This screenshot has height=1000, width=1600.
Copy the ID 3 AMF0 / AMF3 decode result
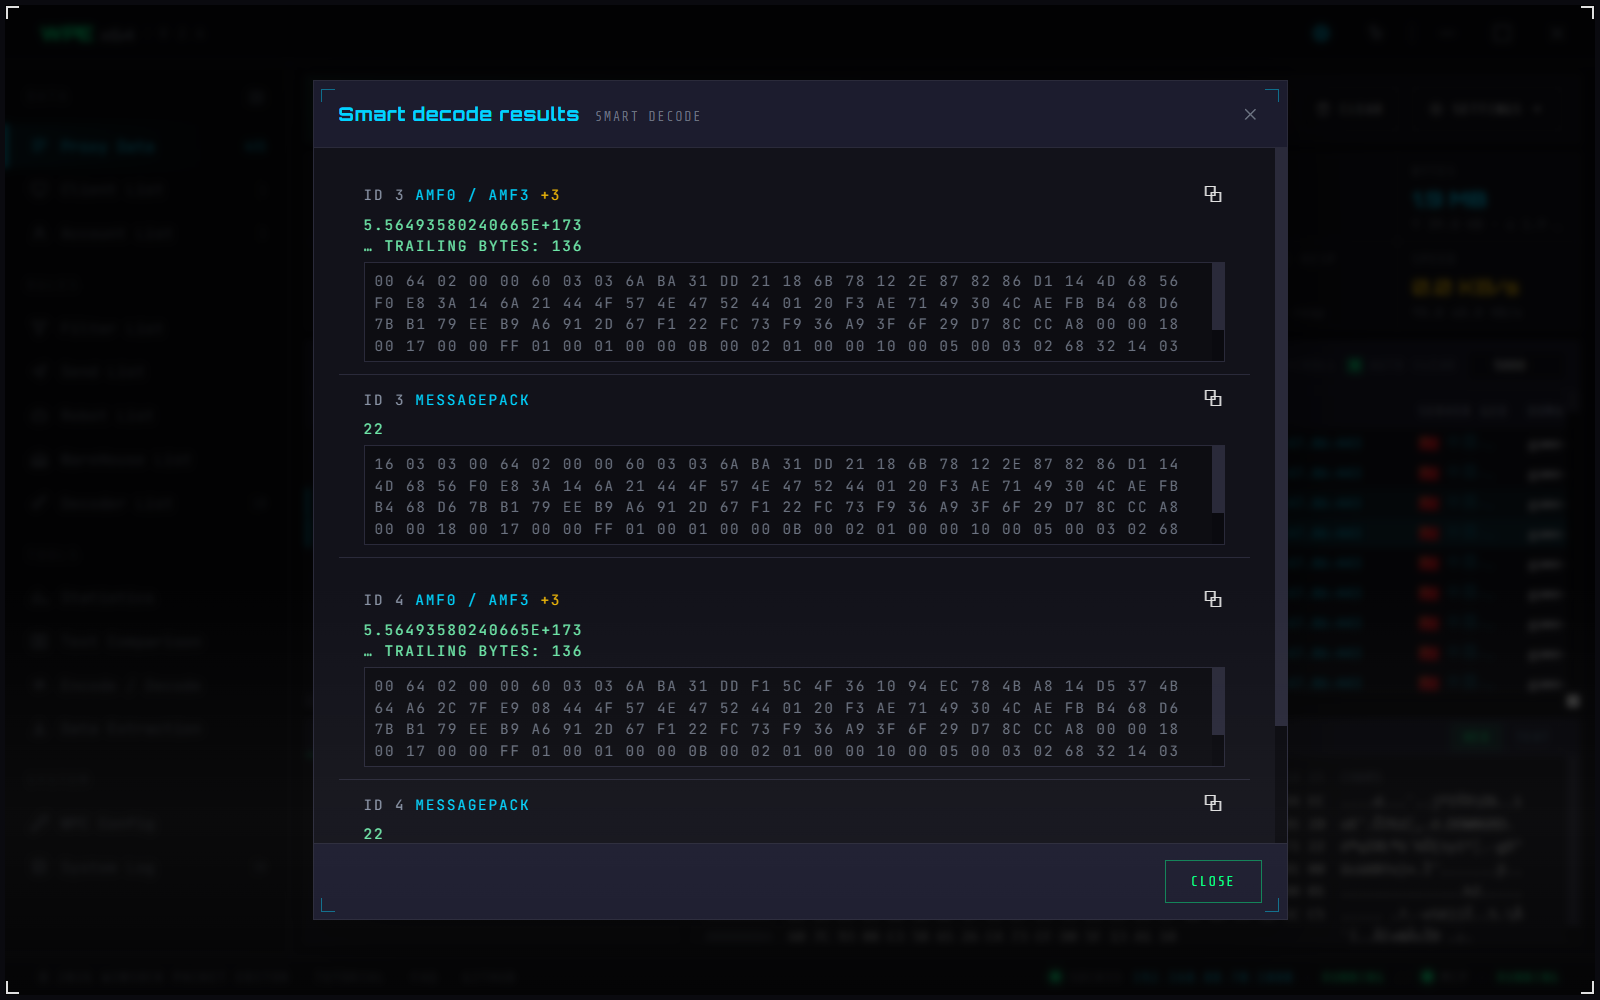click(x=1212, y=194)
